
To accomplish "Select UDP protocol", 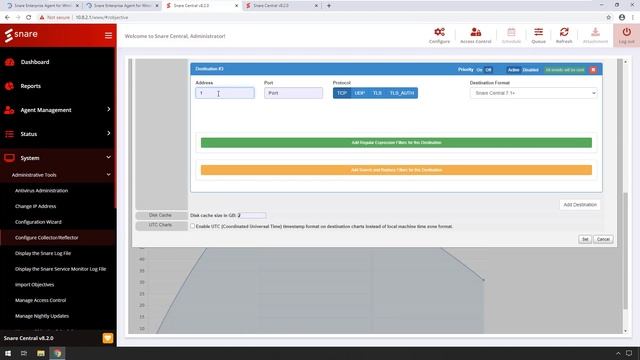I will pyautogui.click(x=360, y=93).
